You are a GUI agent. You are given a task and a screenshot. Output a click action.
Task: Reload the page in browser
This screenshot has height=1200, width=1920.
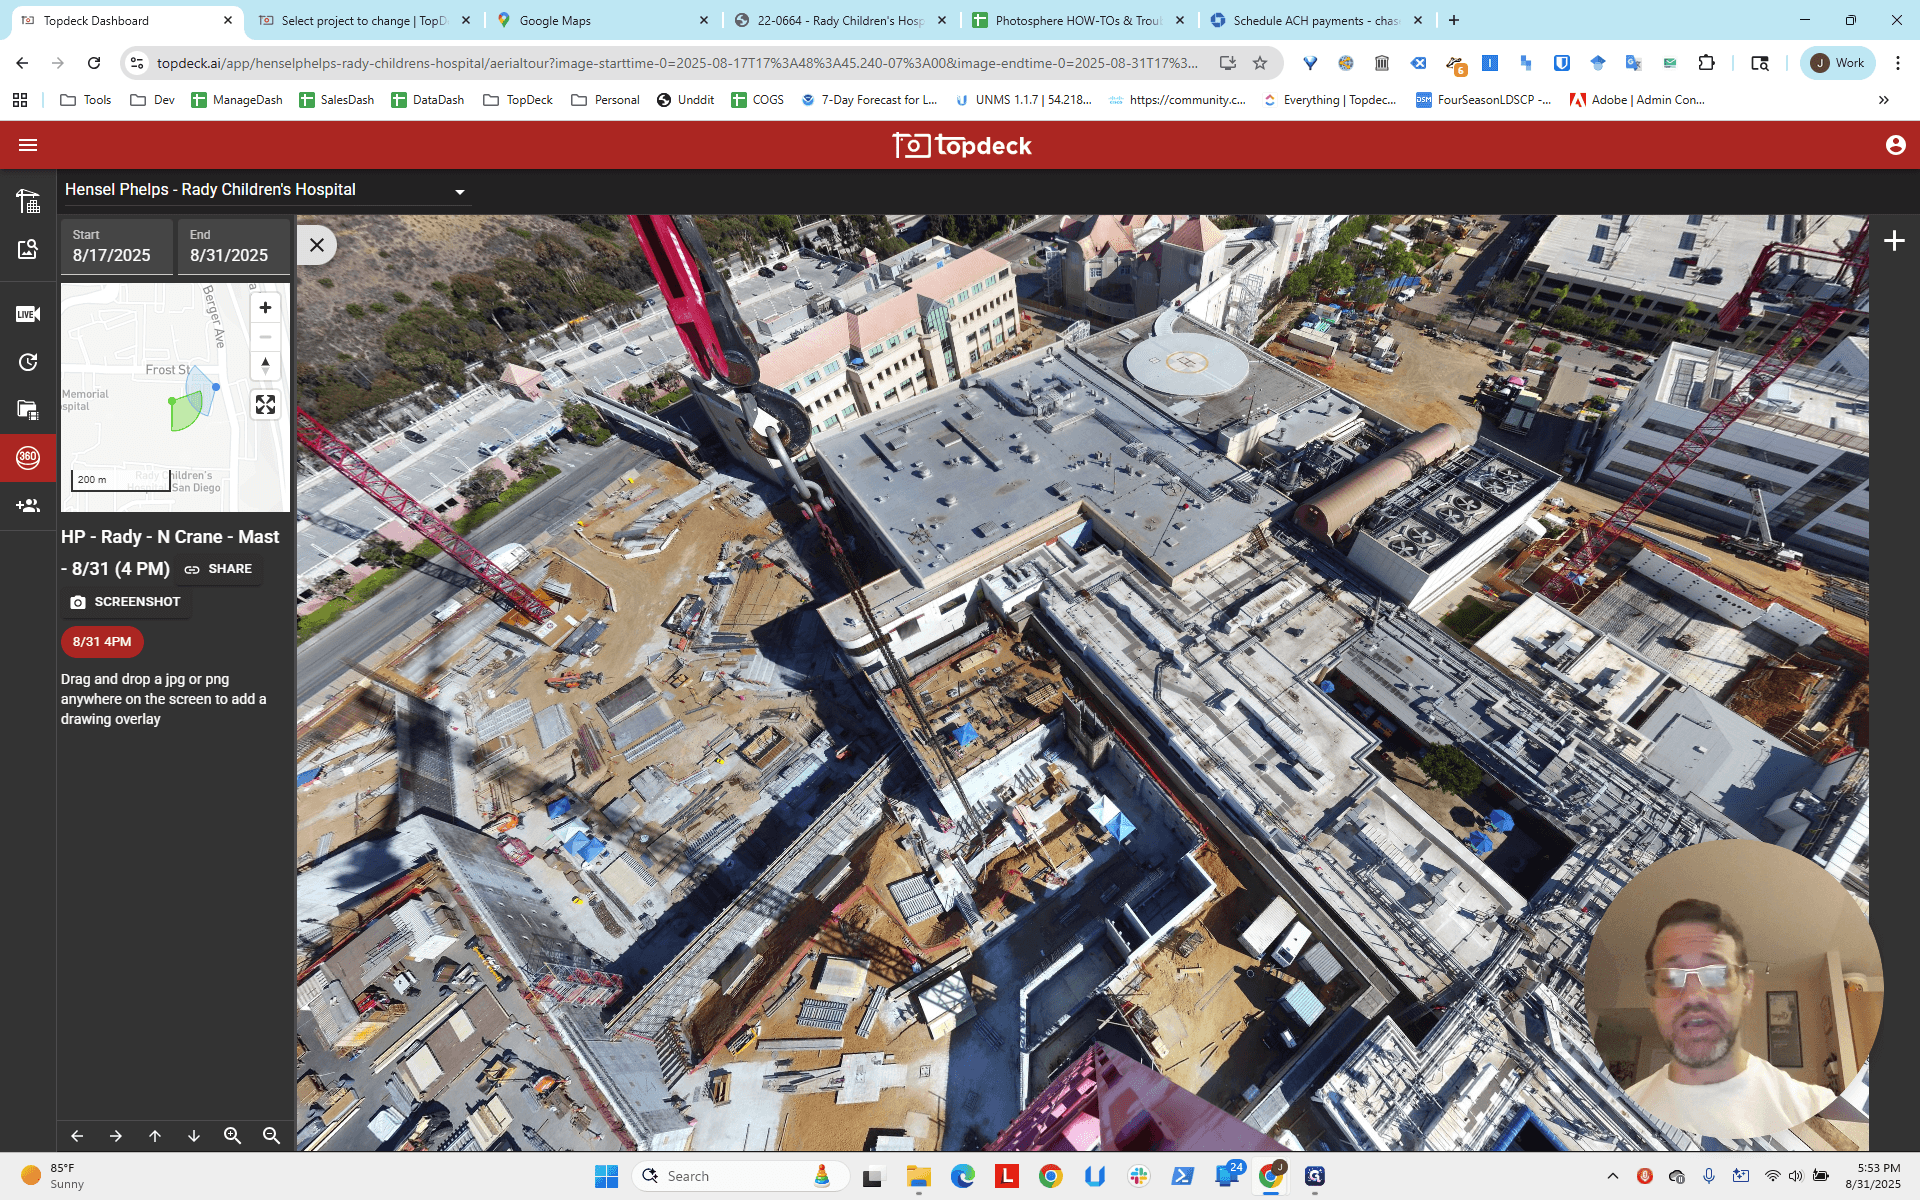(x=94, y=63)
